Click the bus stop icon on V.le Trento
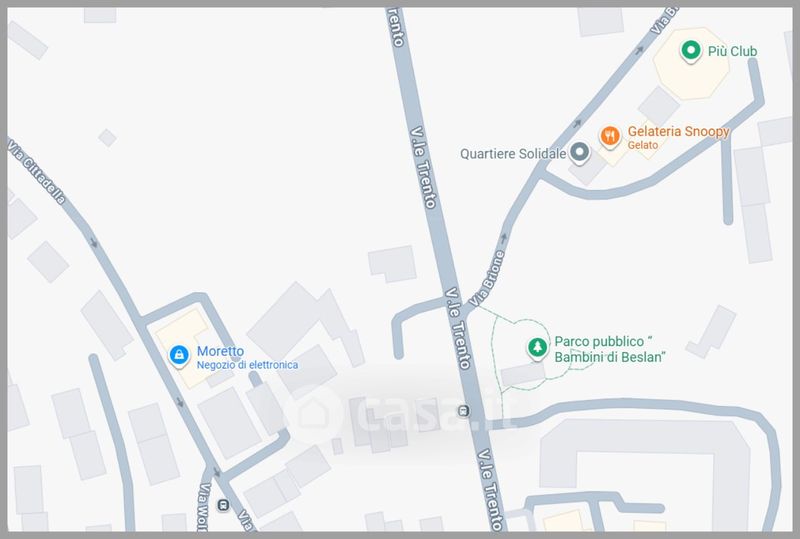 pyautogui.click(x=463, y=411)
